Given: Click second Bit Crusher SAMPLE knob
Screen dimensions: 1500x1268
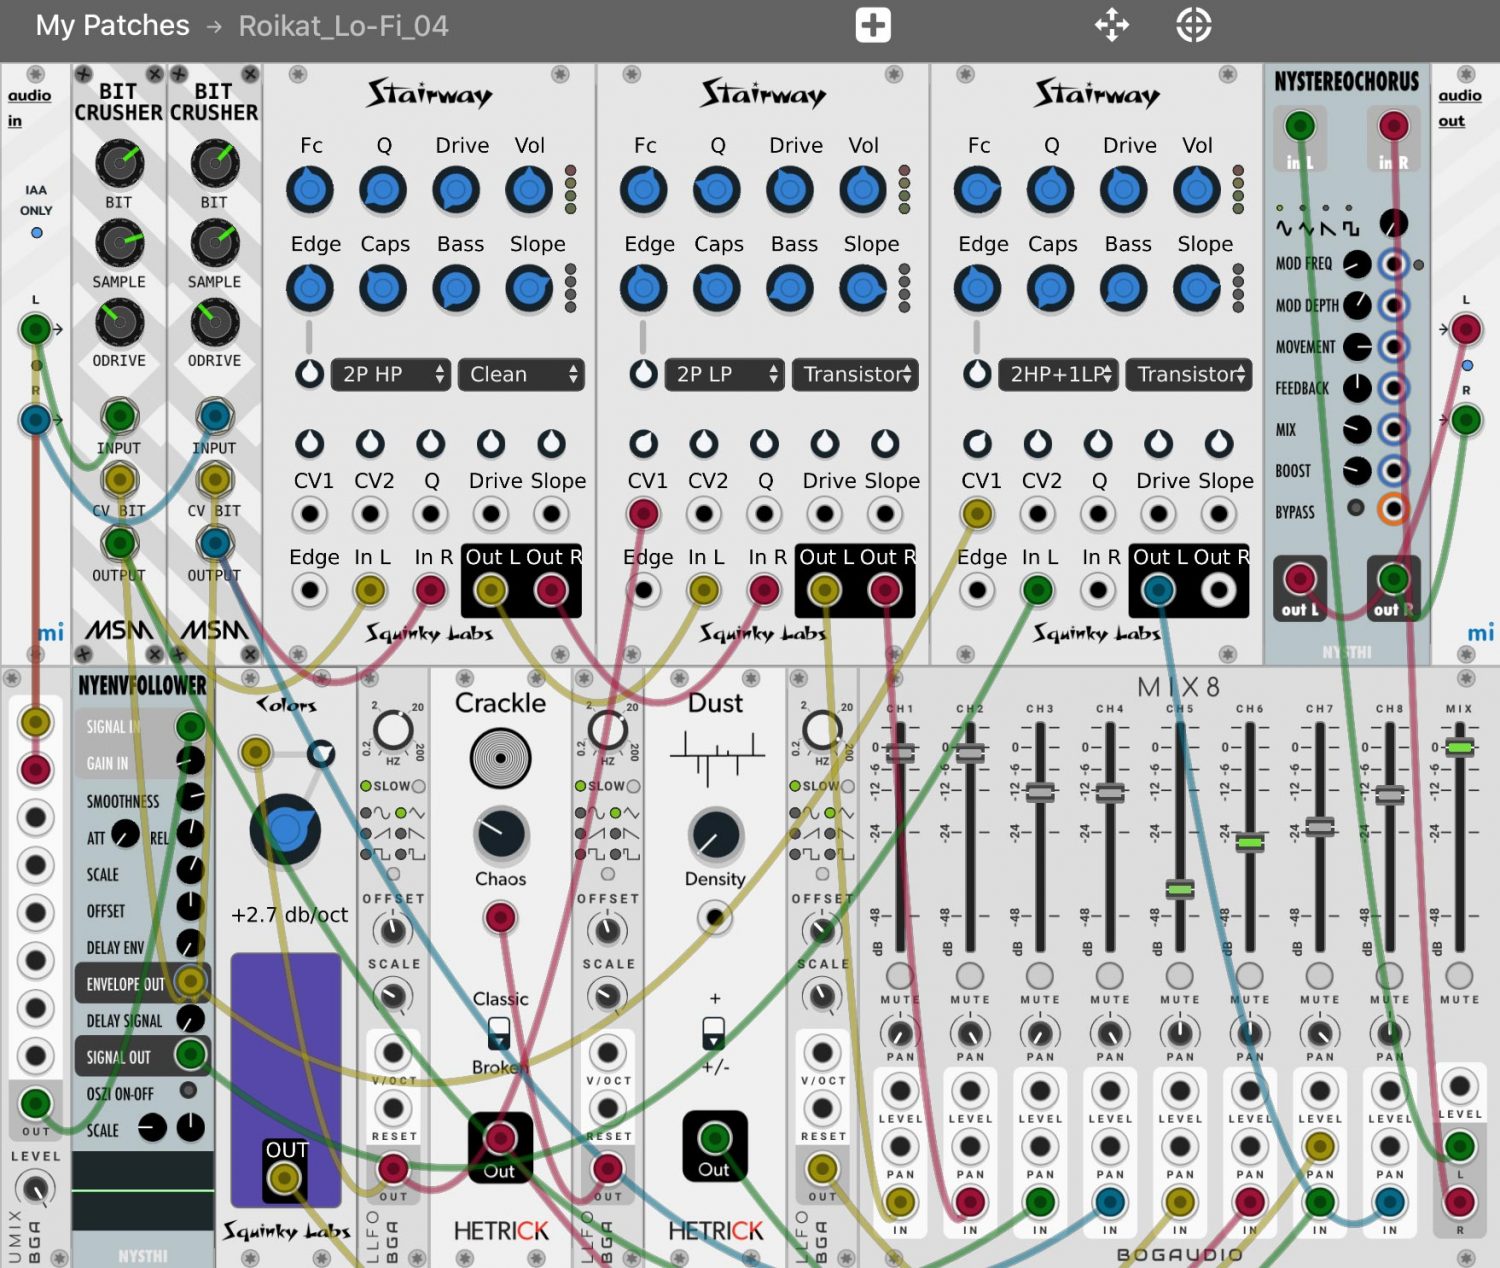Looking at the screenshot, I should pyautogui.click(x=214, y=243).
